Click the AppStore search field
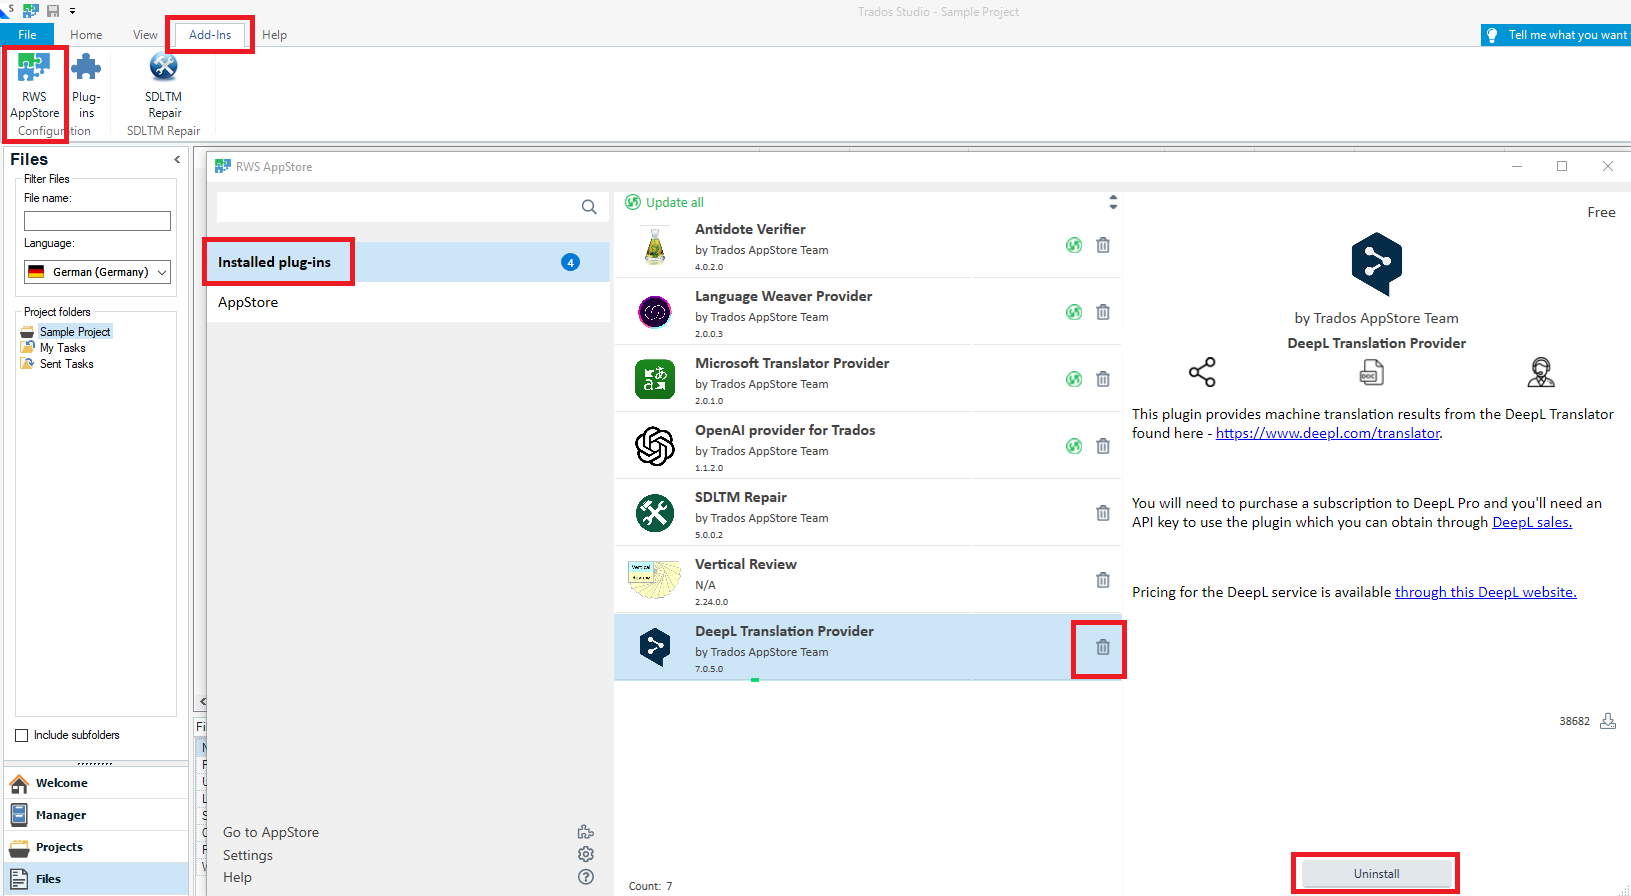Image resolution: width=1631 pixels, height=896 pixels. (397, 207)
